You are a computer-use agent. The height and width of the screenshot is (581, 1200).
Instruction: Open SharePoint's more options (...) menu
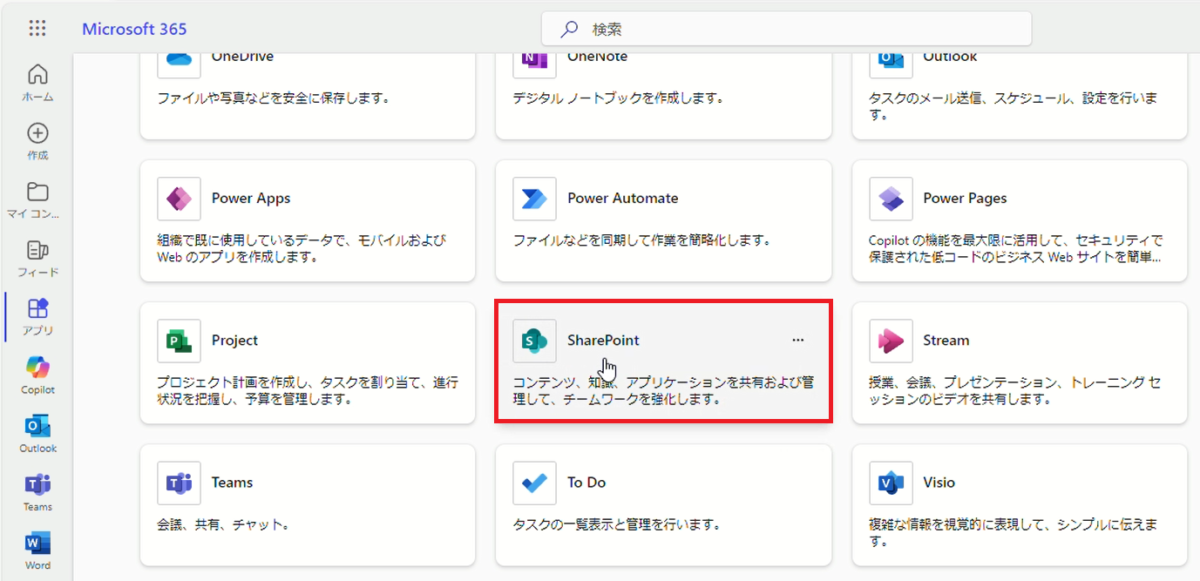[x=797, y=339]
